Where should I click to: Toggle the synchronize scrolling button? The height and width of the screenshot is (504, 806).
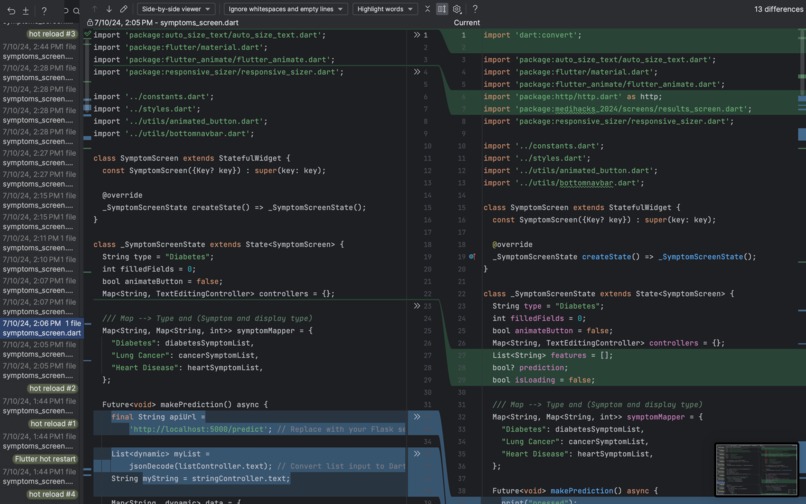tap(442, 9)
